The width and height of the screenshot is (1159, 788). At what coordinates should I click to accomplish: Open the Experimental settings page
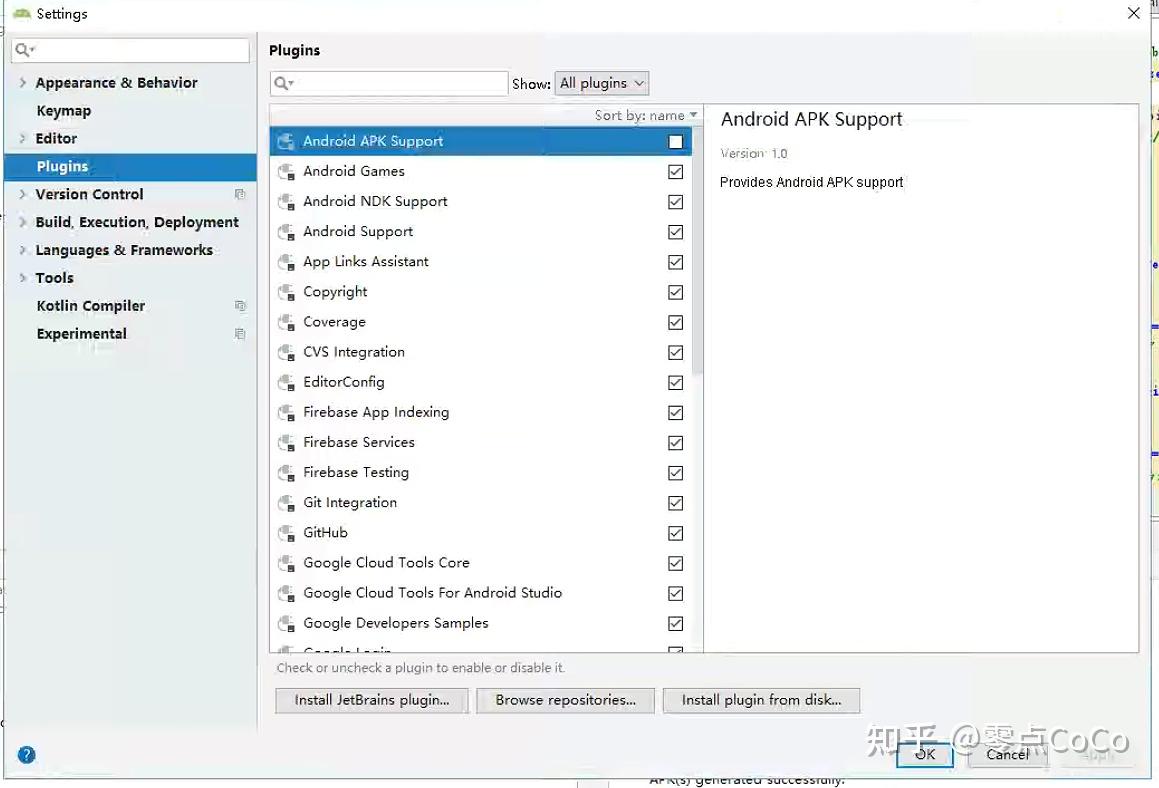[82, 334]
